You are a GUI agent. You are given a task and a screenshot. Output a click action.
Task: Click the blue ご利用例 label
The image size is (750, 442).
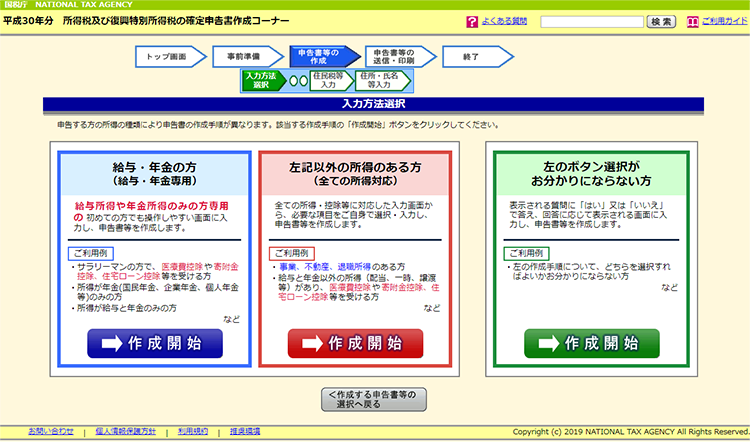click(91, 253)
